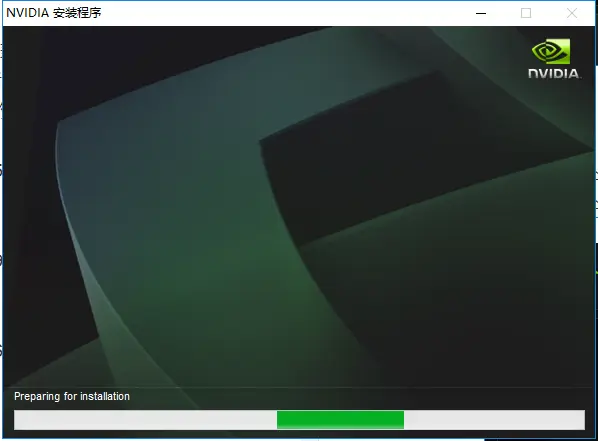
Task: Click the disabled maximize window button
Action: coord(526,13)
